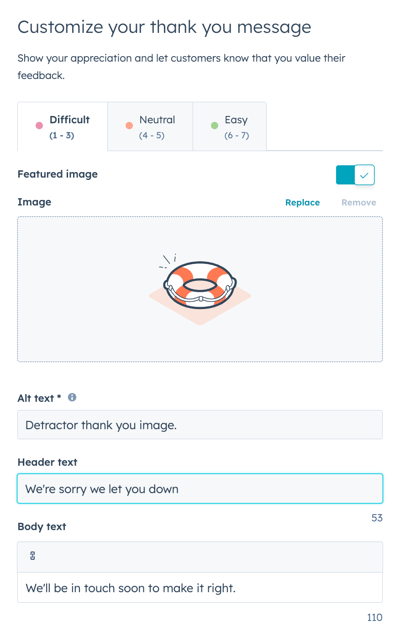
Task: Click the Image section label
Action: (34, 202)
